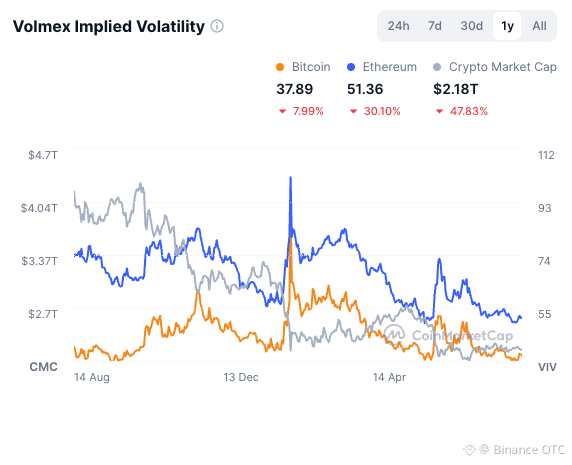The width and height of the screenshot is (572, 465).
Task: Click the Binance OTC logo icon
Action: pos(469,449)
